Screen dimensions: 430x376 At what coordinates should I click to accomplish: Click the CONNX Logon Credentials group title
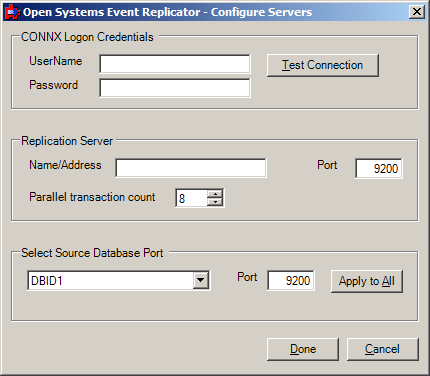tap(87, 37)
